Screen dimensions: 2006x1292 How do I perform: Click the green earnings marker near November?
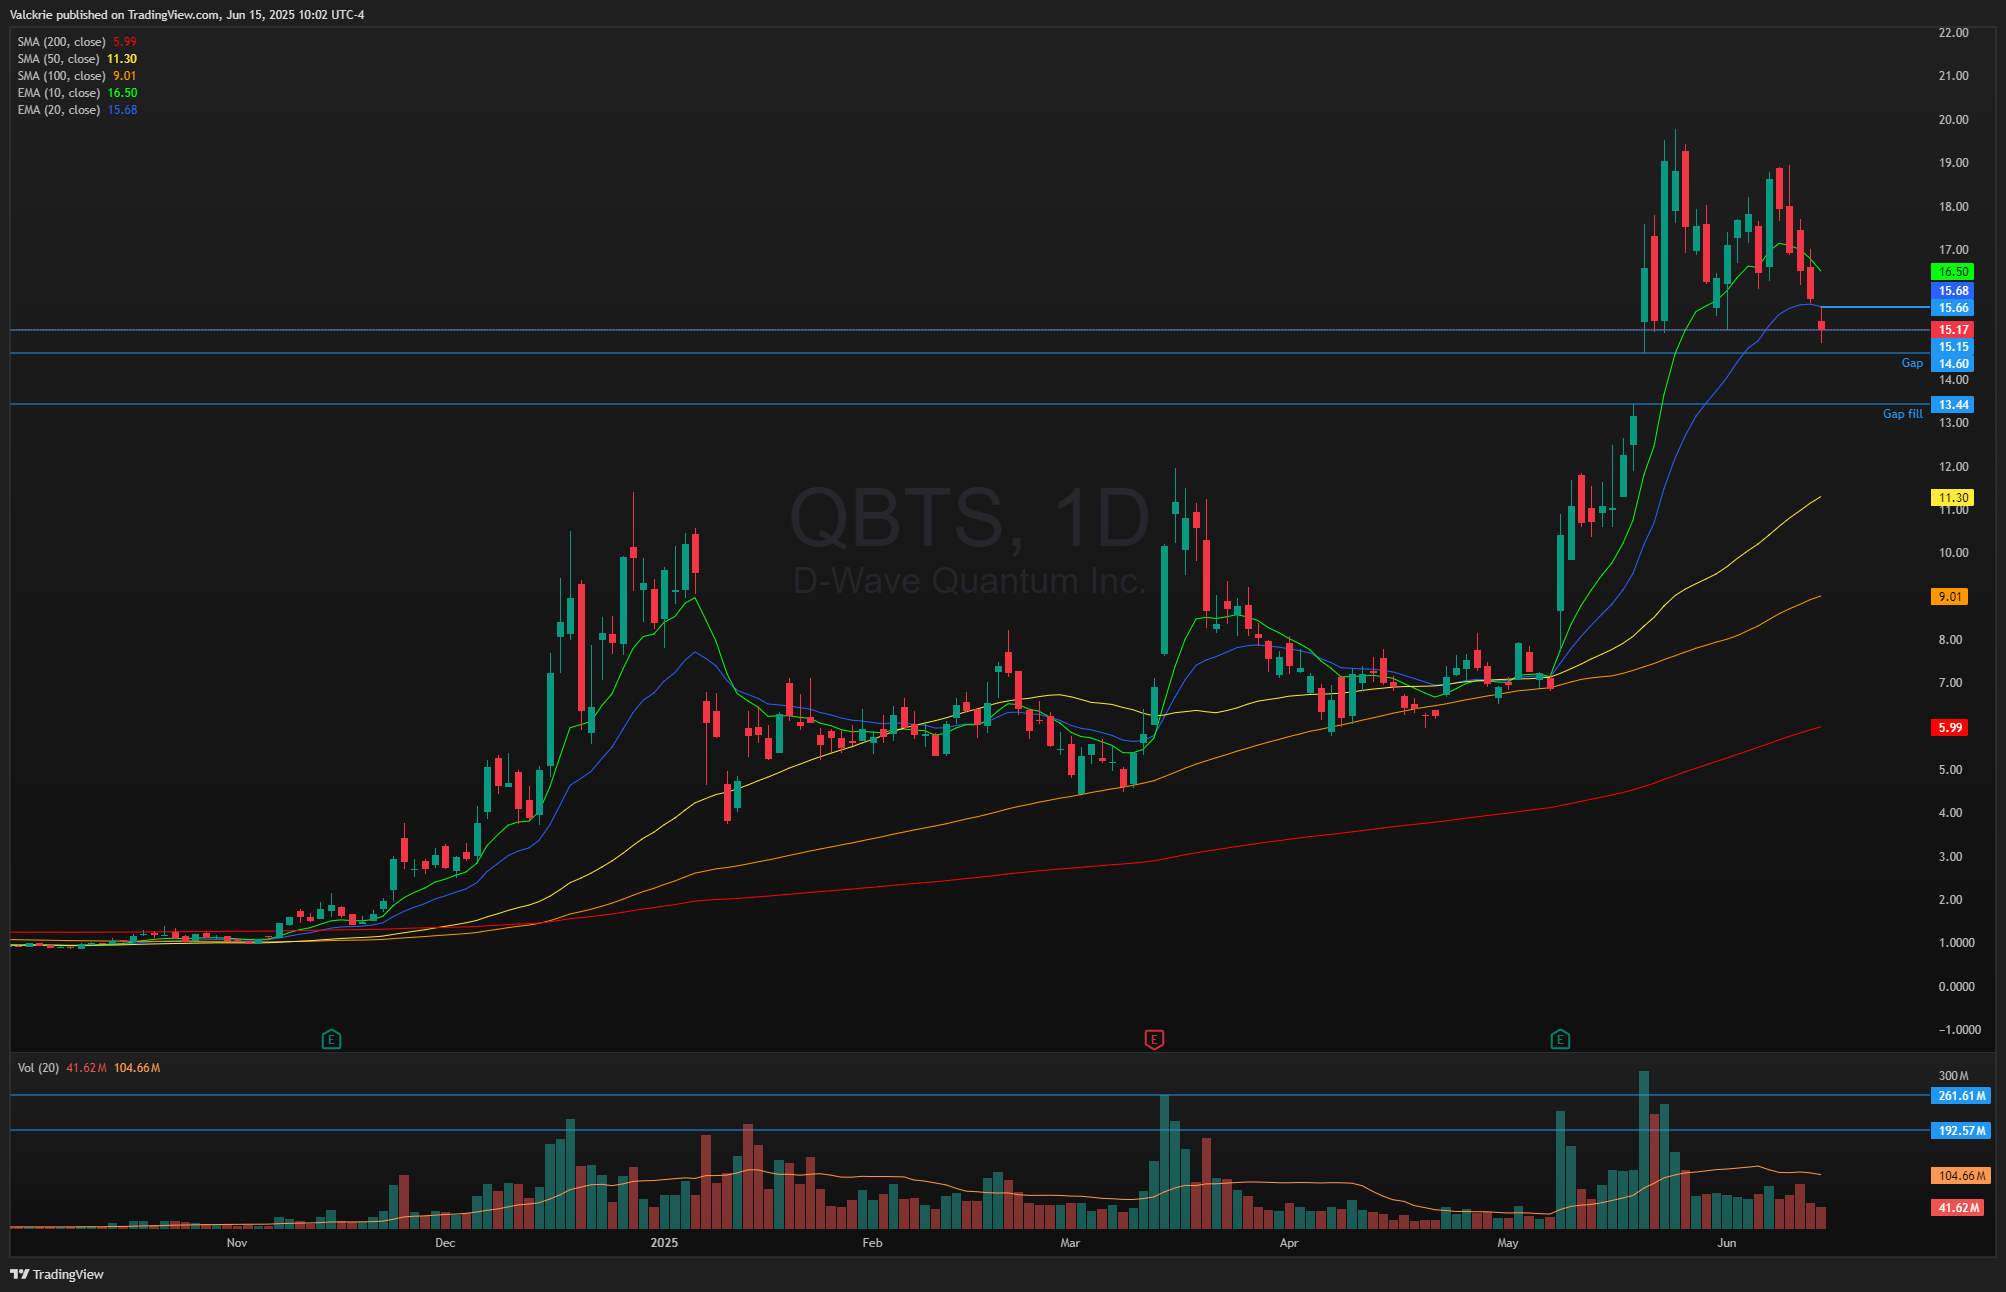tap(331, 1040)
